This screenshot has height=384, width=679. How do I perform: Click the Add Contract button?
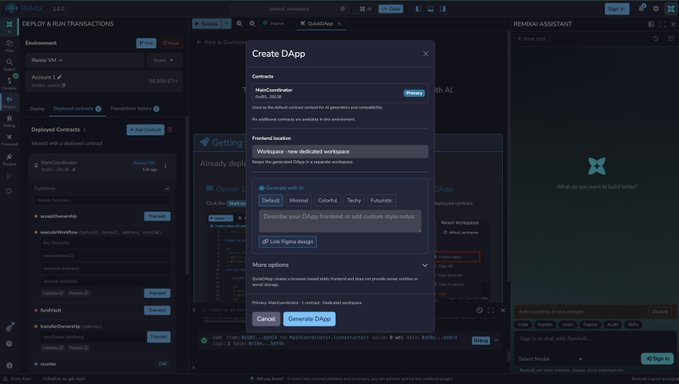click(146, 130)
